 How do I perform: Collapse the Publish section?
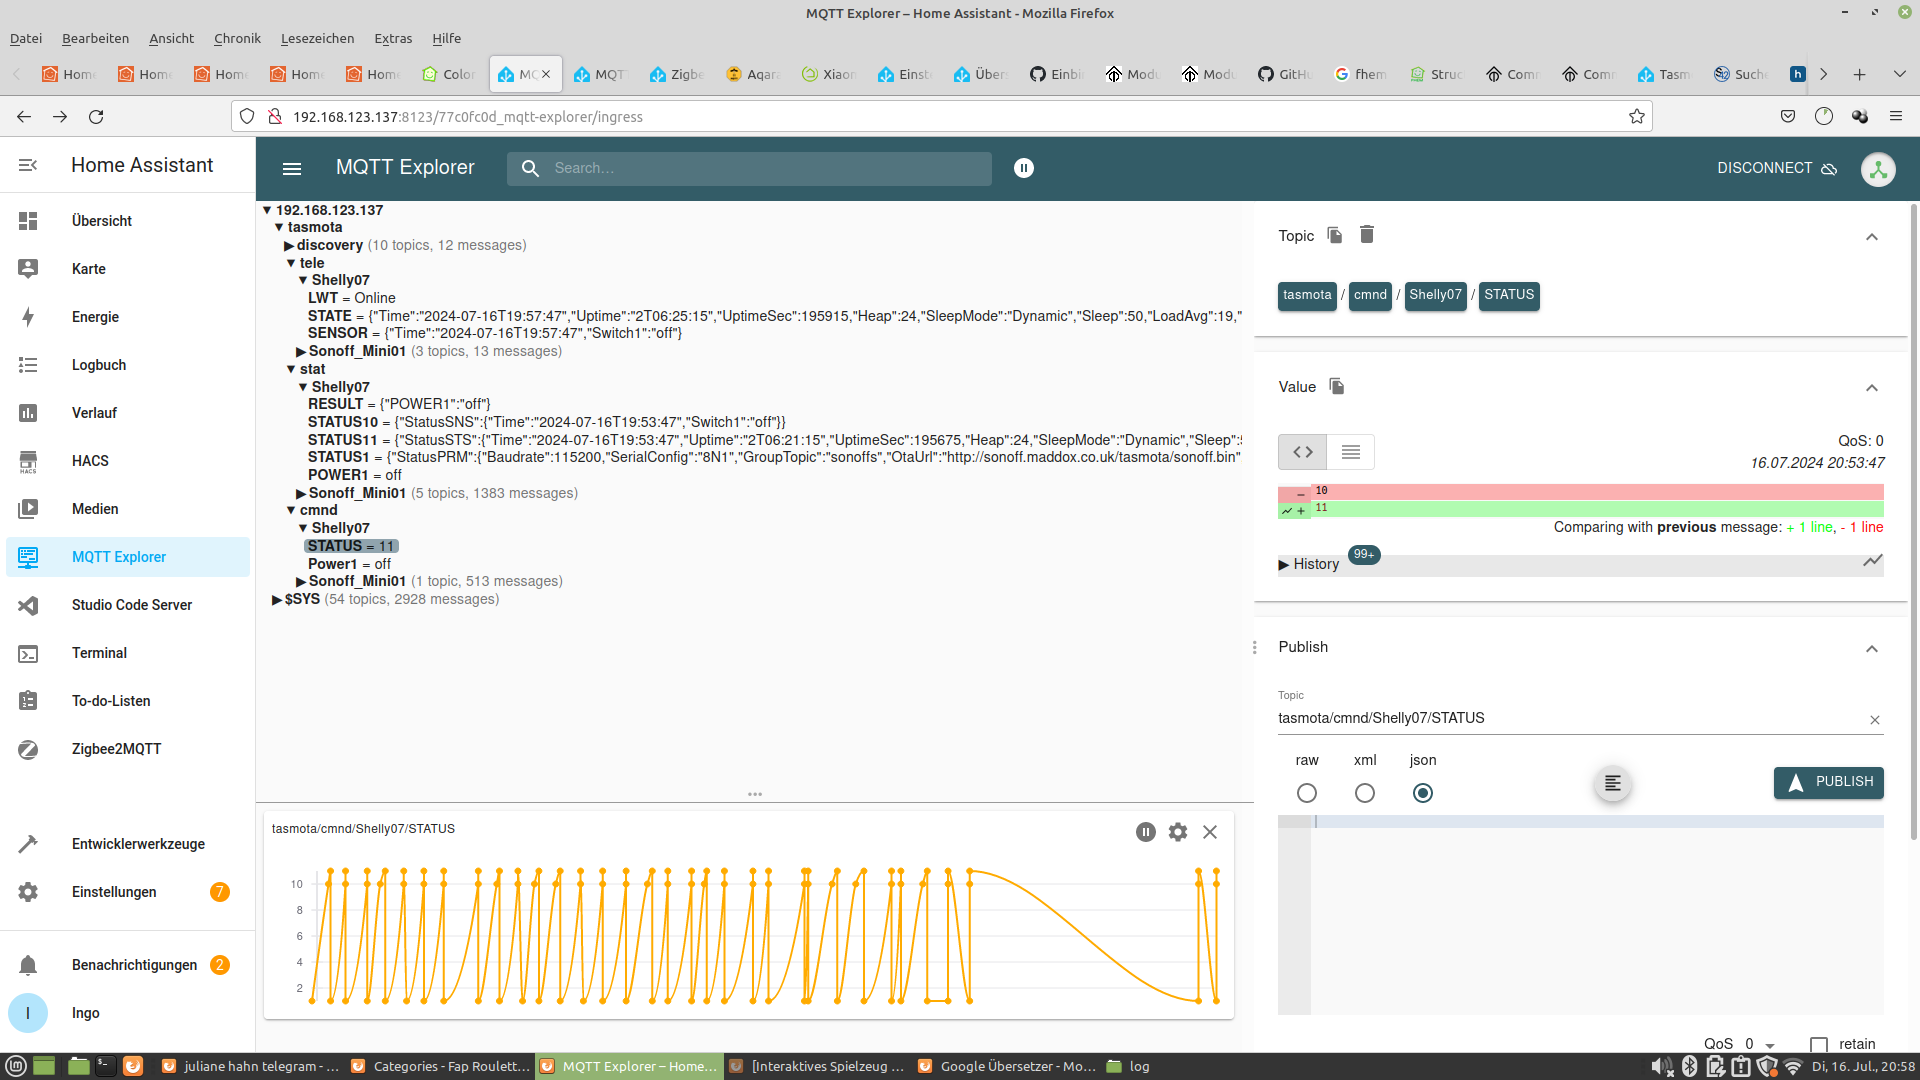pos(1872,649)
